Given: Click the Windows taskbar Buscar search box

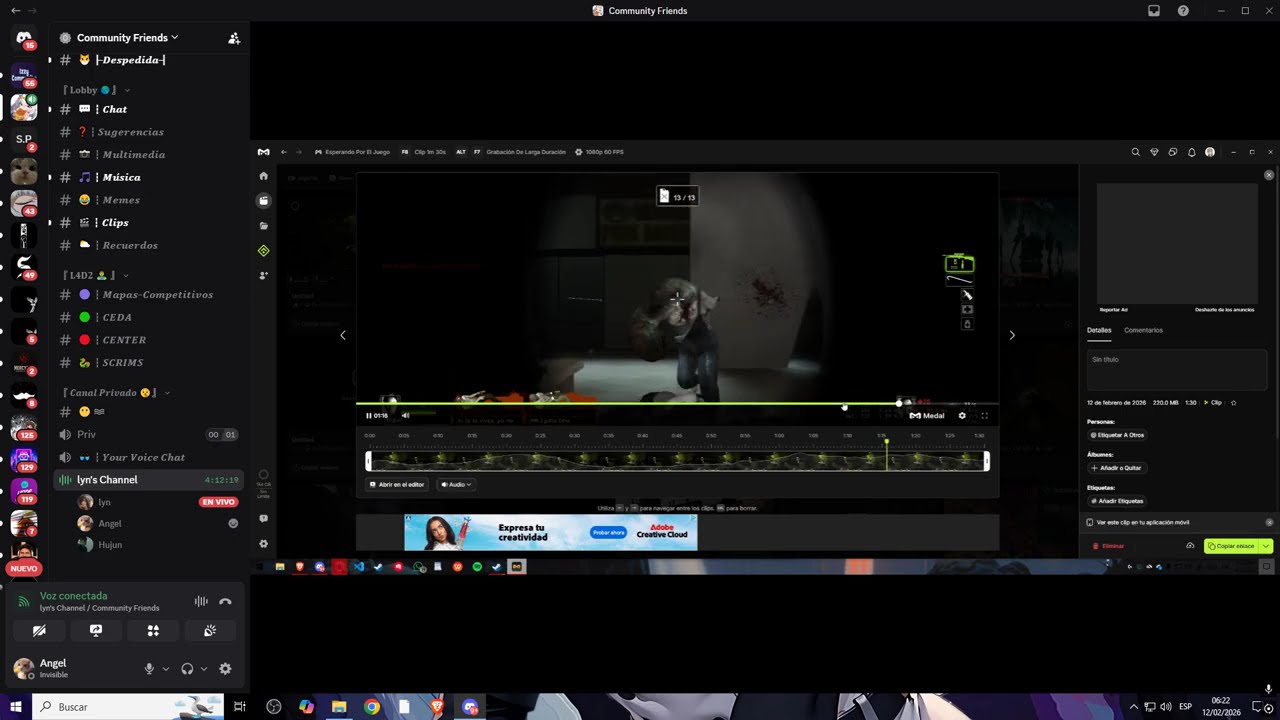Looking at the screenshot, I should [128, 707].
